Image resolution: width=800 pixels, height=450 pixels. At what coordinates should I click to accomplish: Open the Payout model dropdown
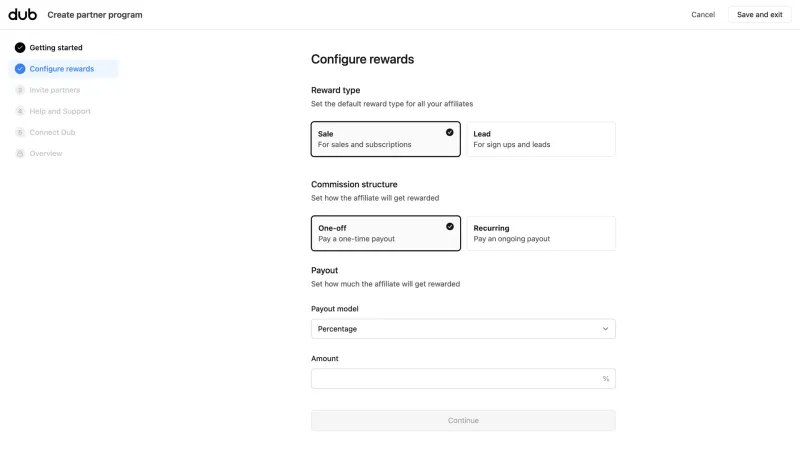point(463,329)
